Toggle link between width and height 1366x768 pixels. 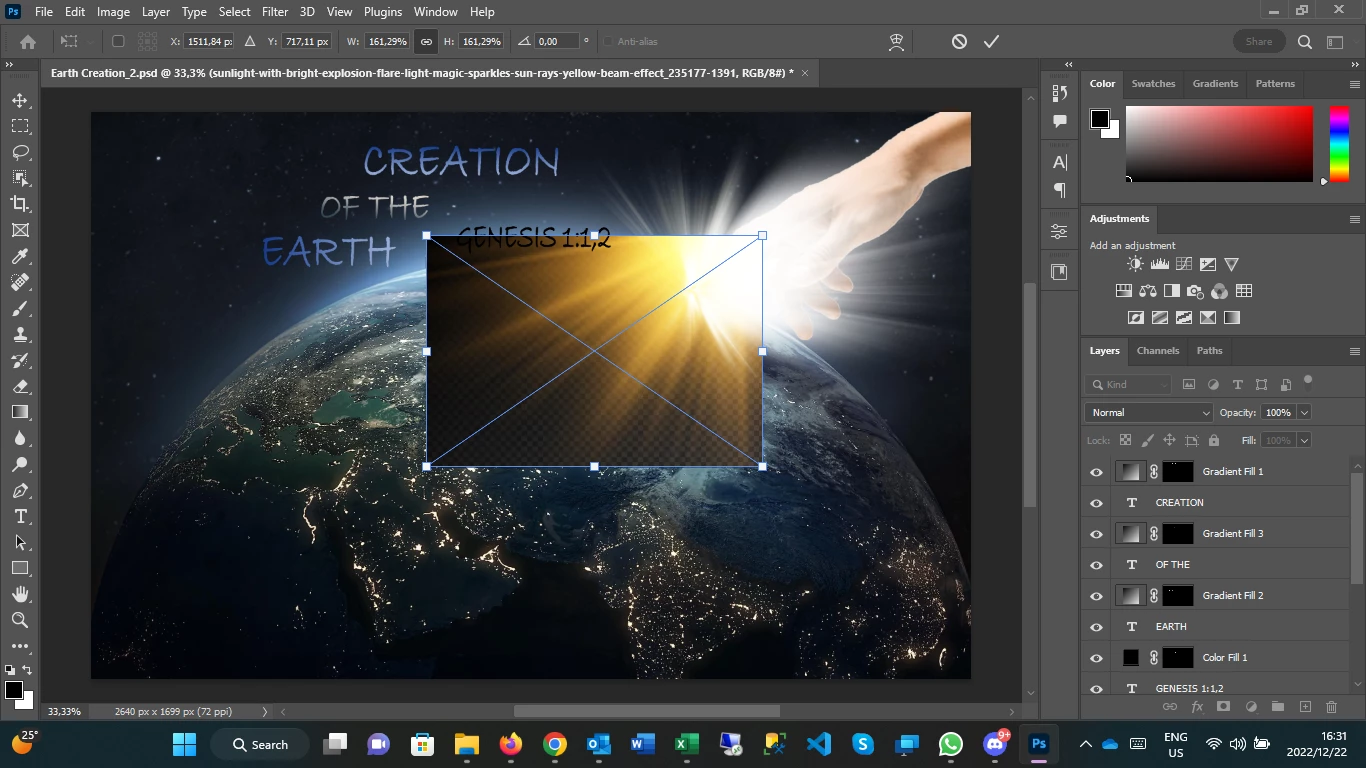(x=426, y=41)
